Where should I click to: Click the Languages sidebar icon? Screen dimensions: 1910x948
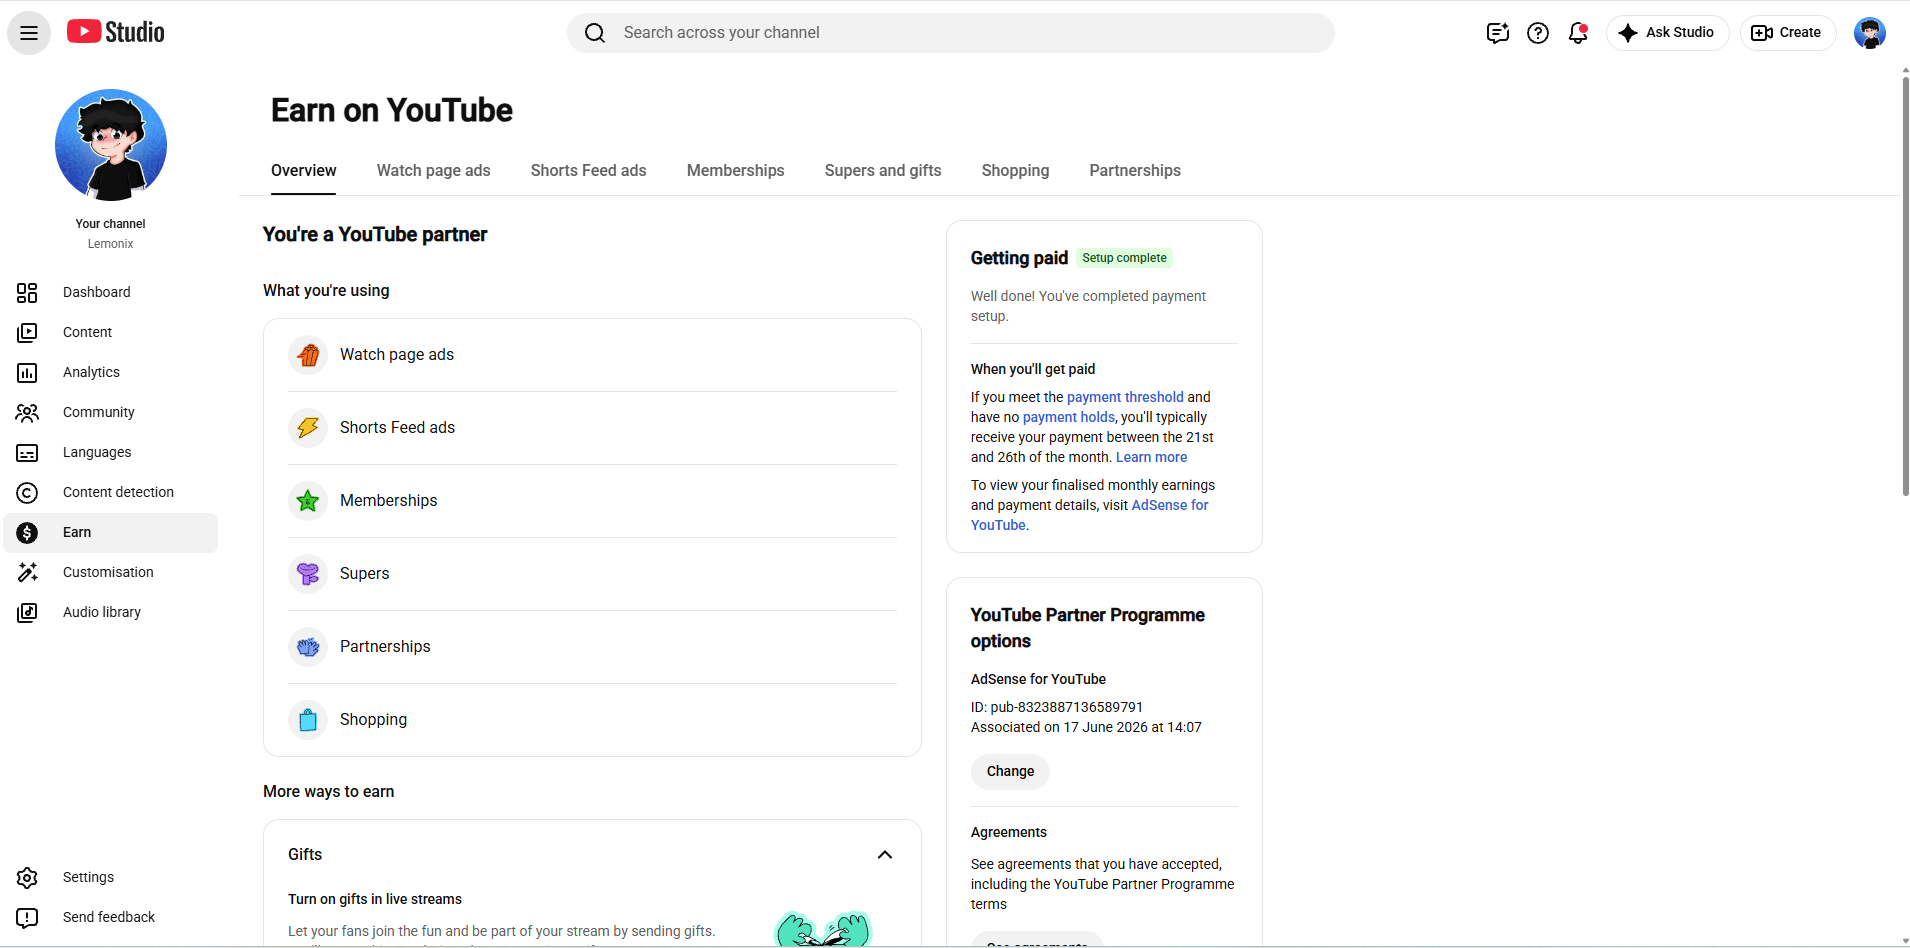(27, 452)
